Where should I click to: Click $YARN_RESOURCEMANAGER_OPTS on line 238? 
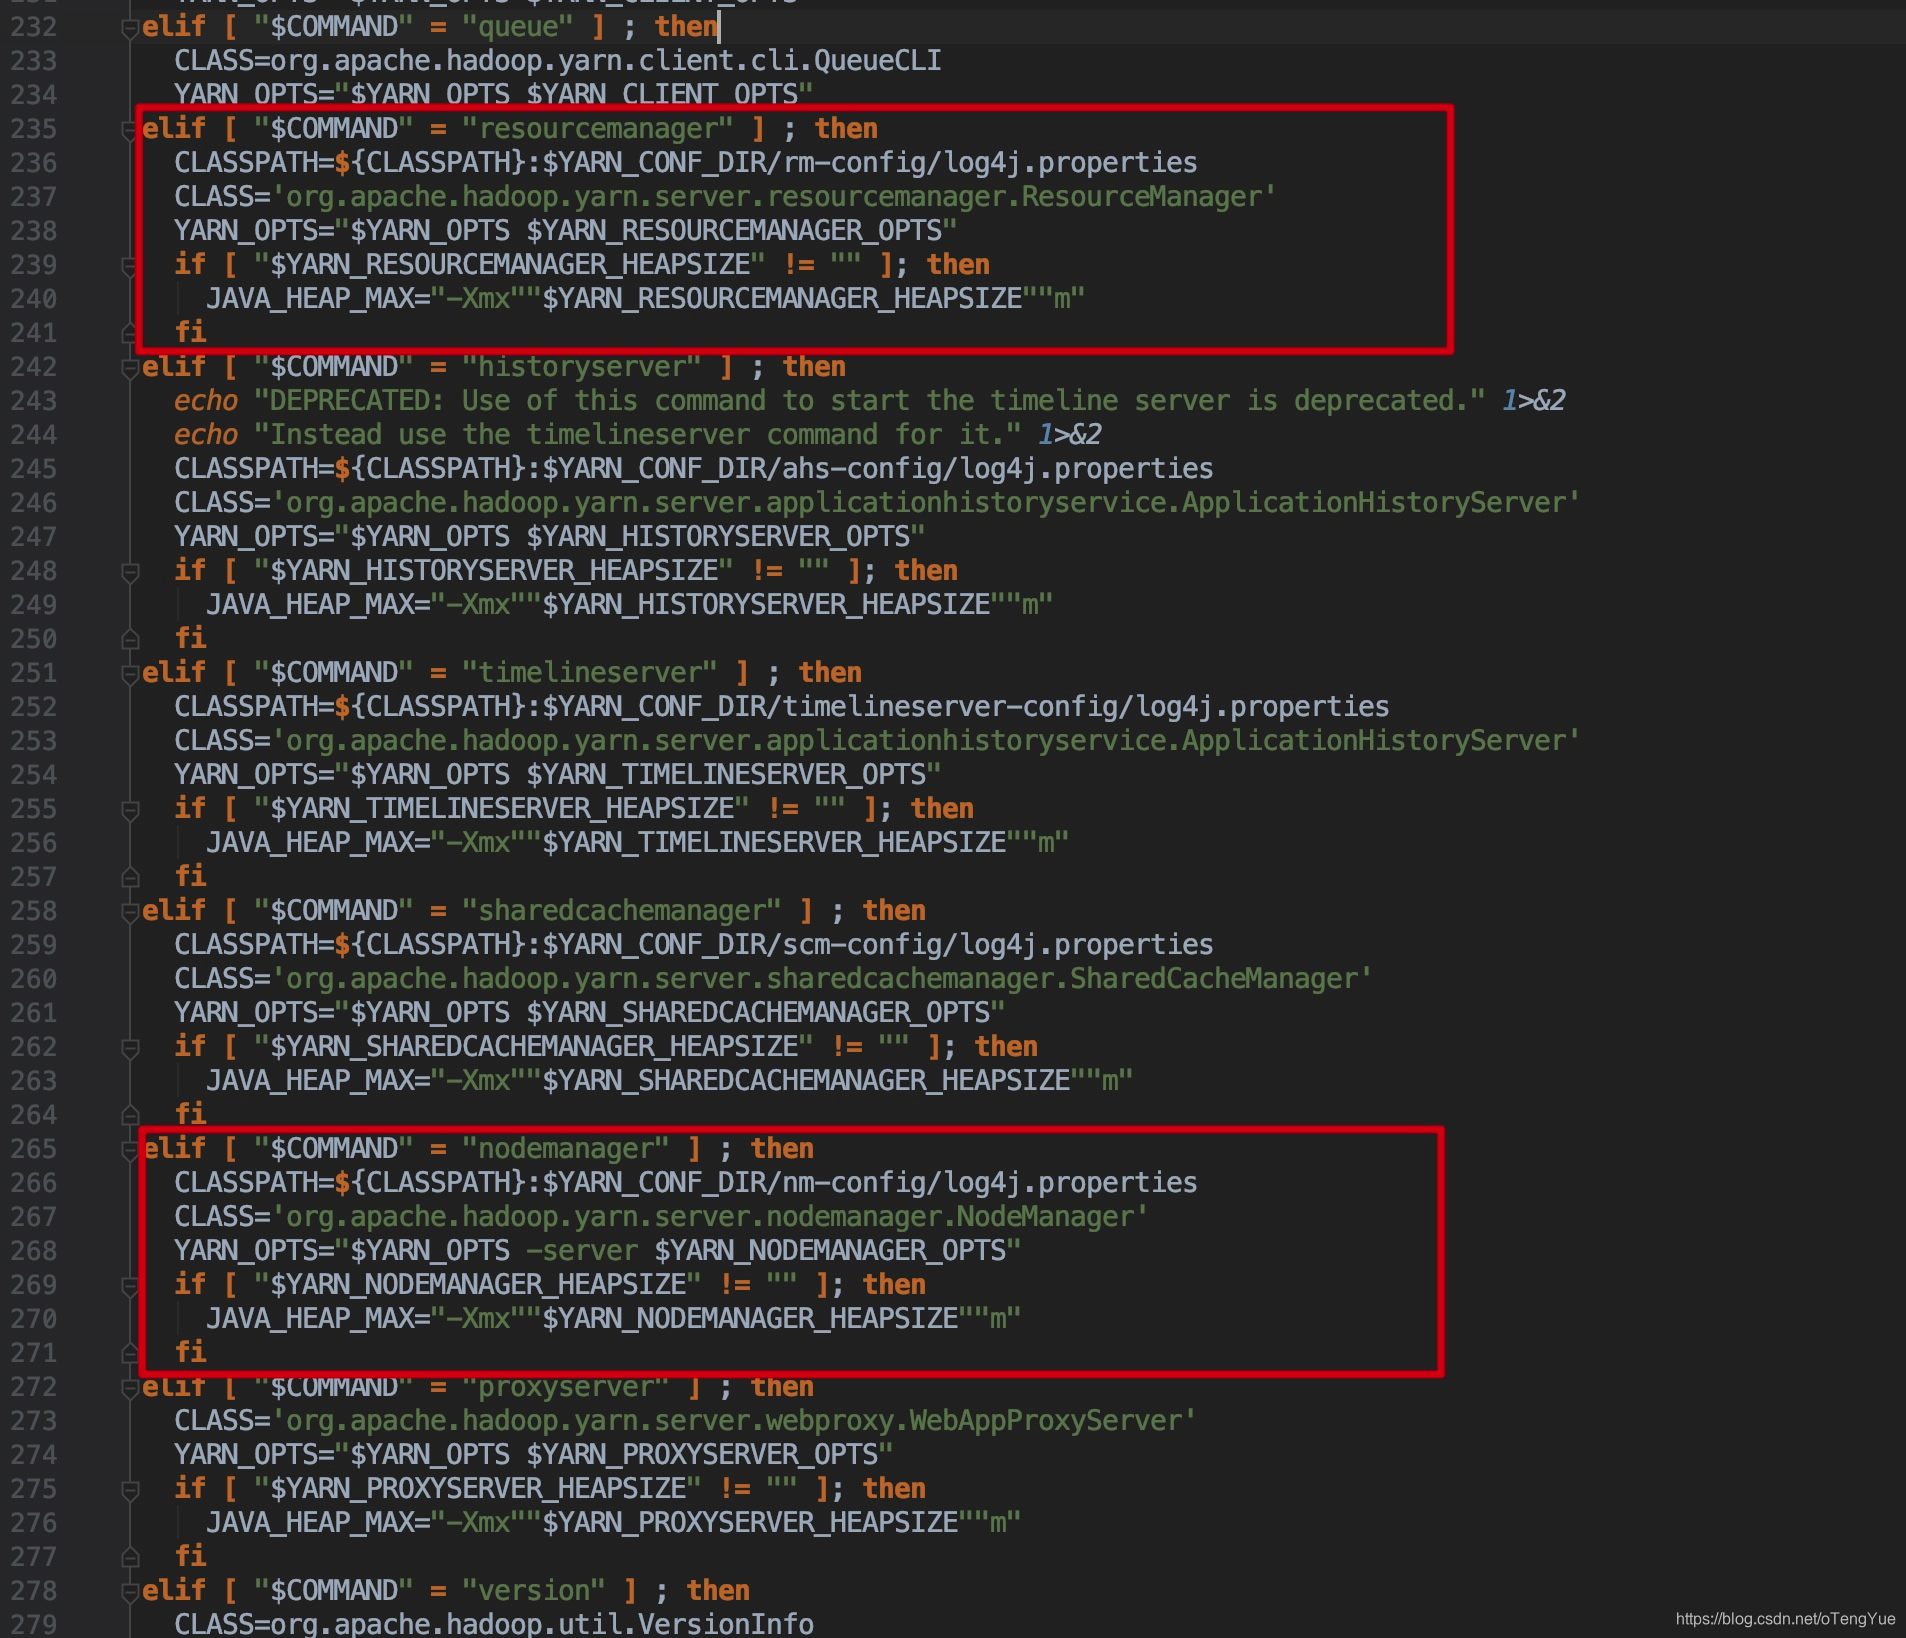point(734,231)
